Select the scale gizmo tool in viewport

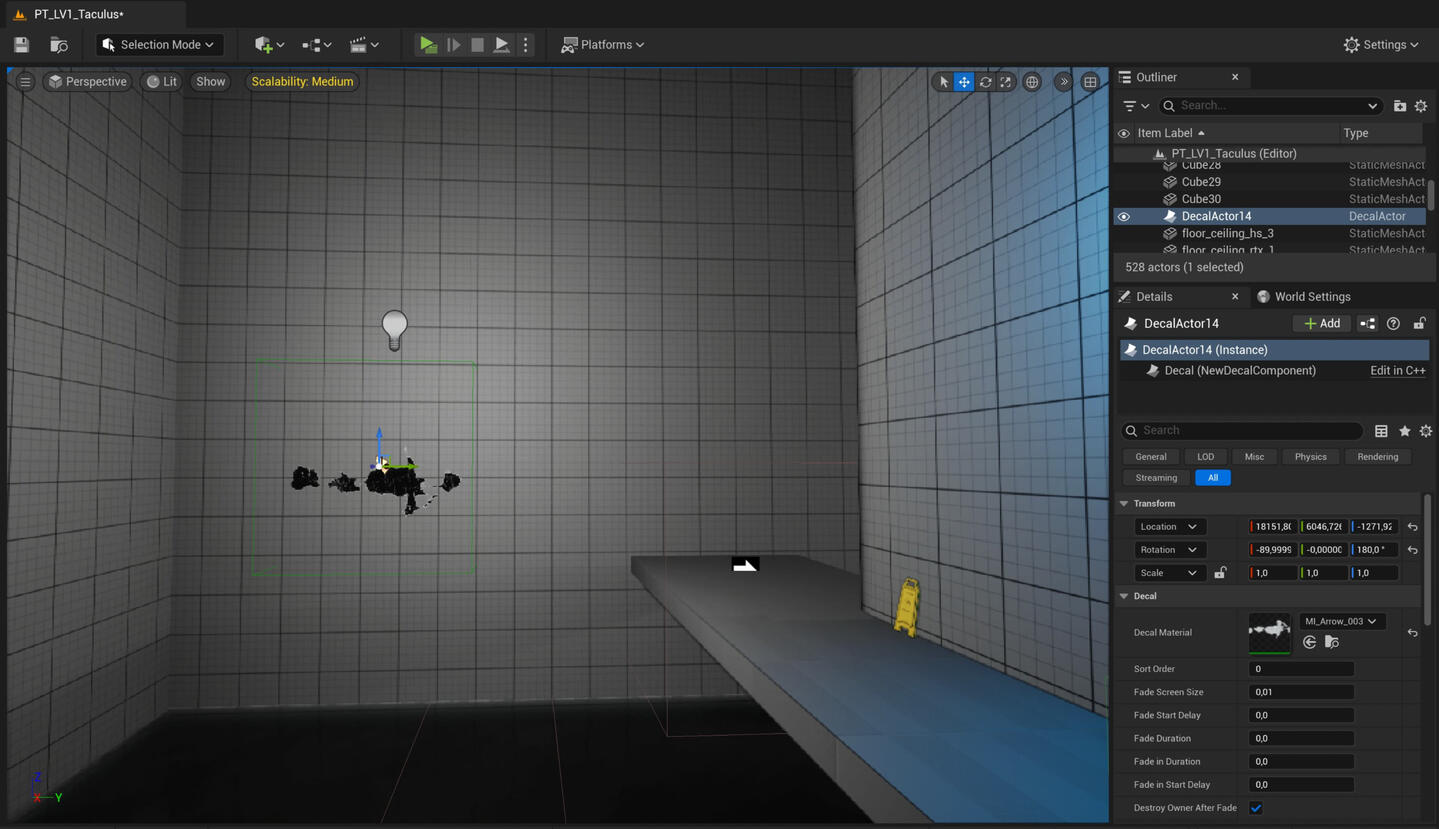tap(1006, 82)
